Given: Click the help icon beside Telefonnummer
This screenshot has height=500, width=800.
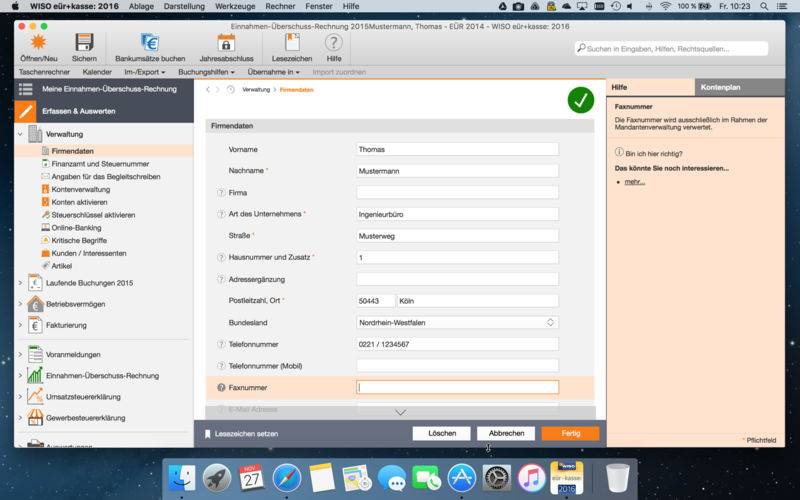Looking at the screenshot, I should coord(221,344).
